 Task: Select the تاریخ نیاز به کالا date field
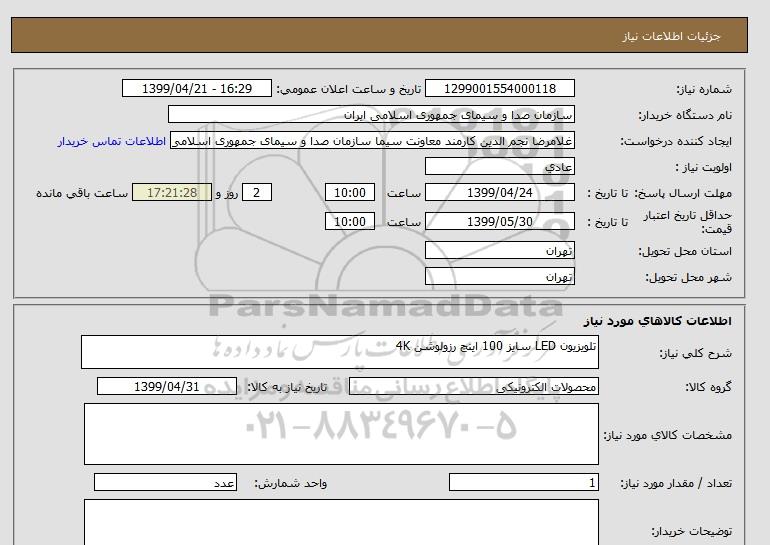(167, 387)
